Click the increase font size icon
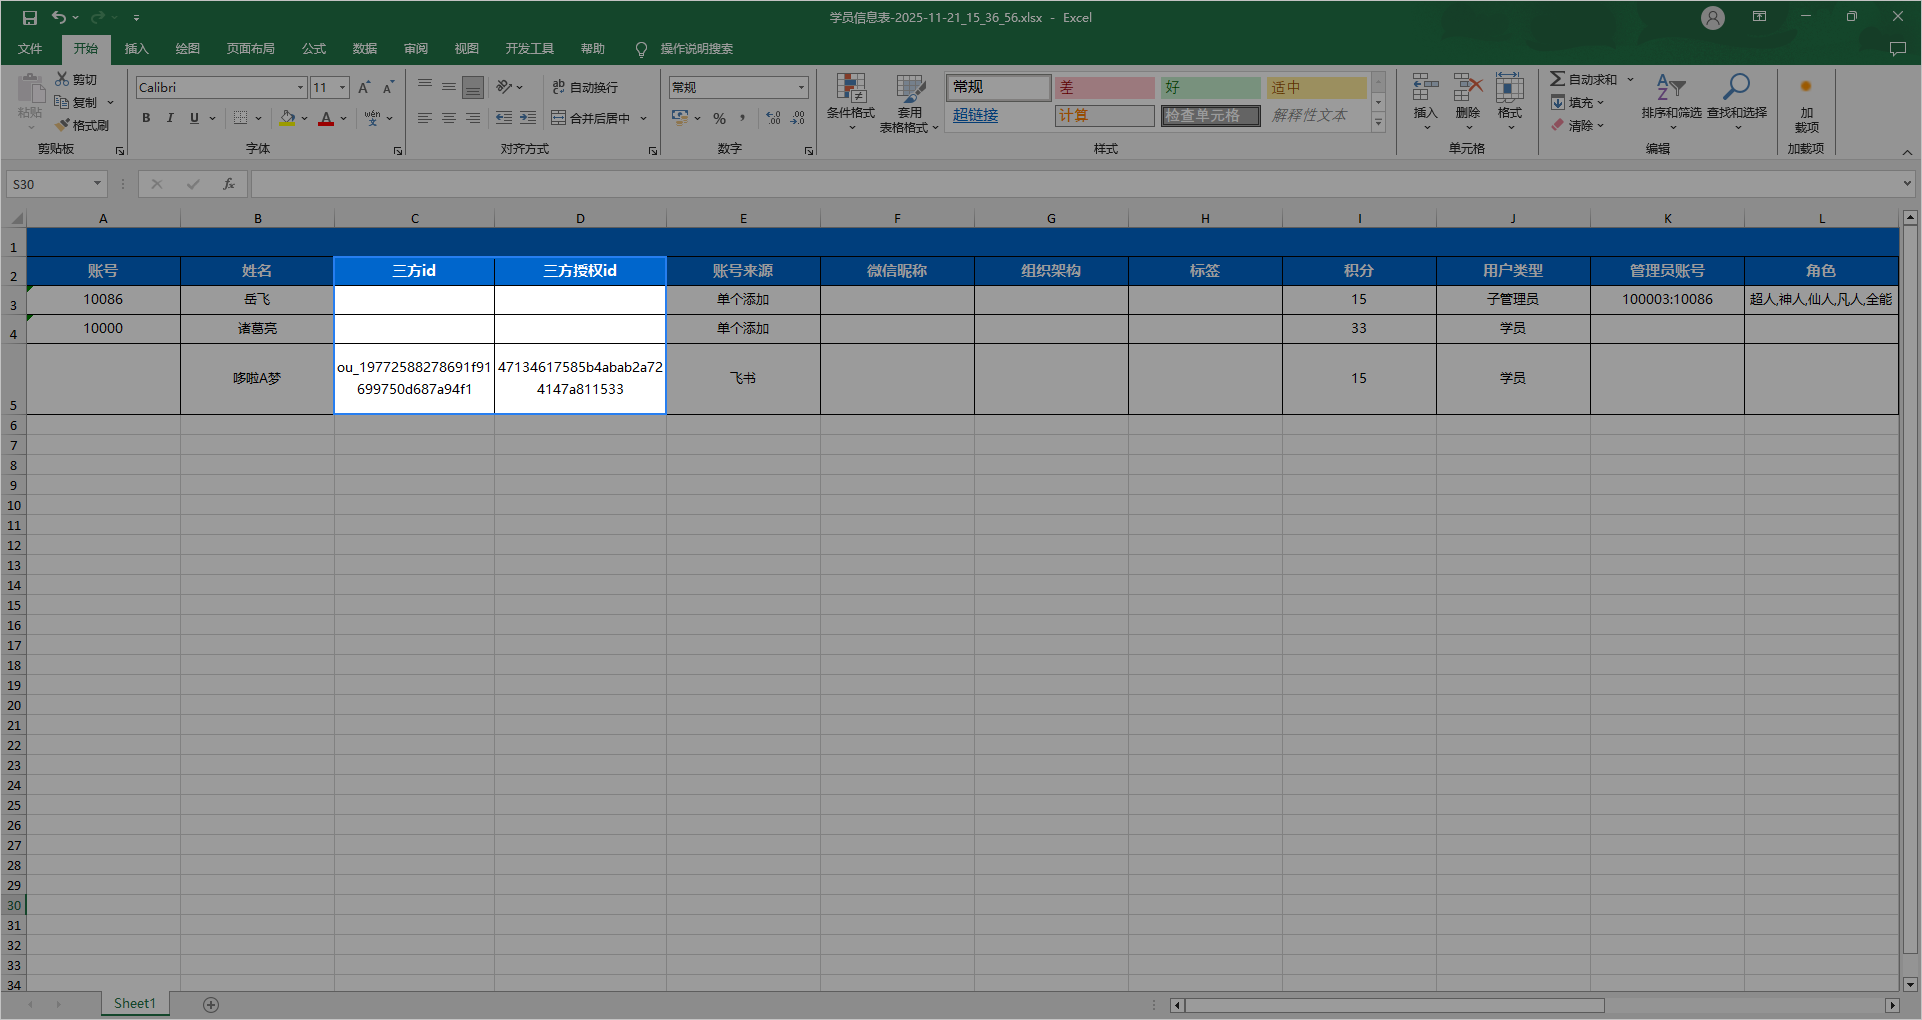 (x=364, y=88)
